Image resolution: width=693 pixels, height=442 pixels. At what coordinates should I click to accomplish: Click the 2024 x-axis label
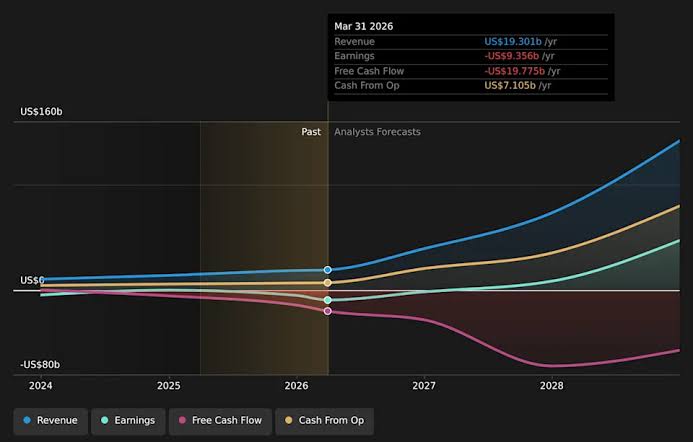pos(41,386)
